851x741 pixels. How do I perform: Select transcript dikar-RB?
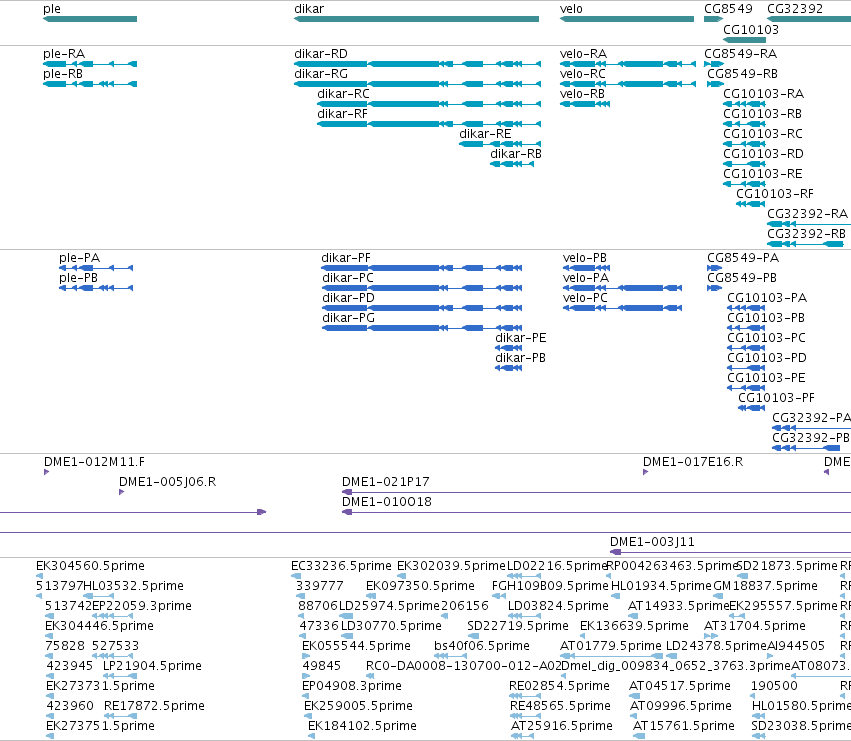coord(516,154)
